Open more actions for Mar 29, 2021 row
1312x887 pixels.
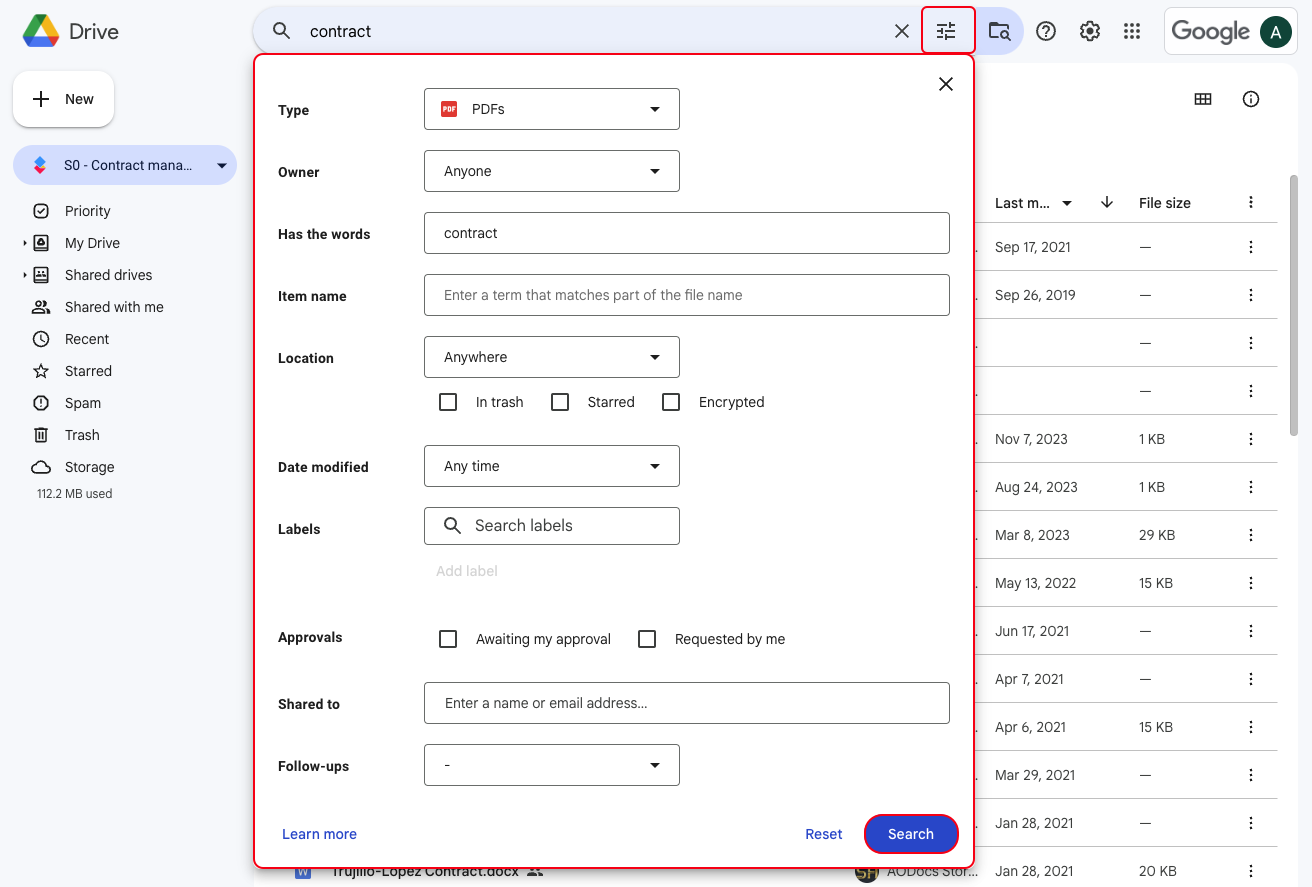pos(1251,775)
